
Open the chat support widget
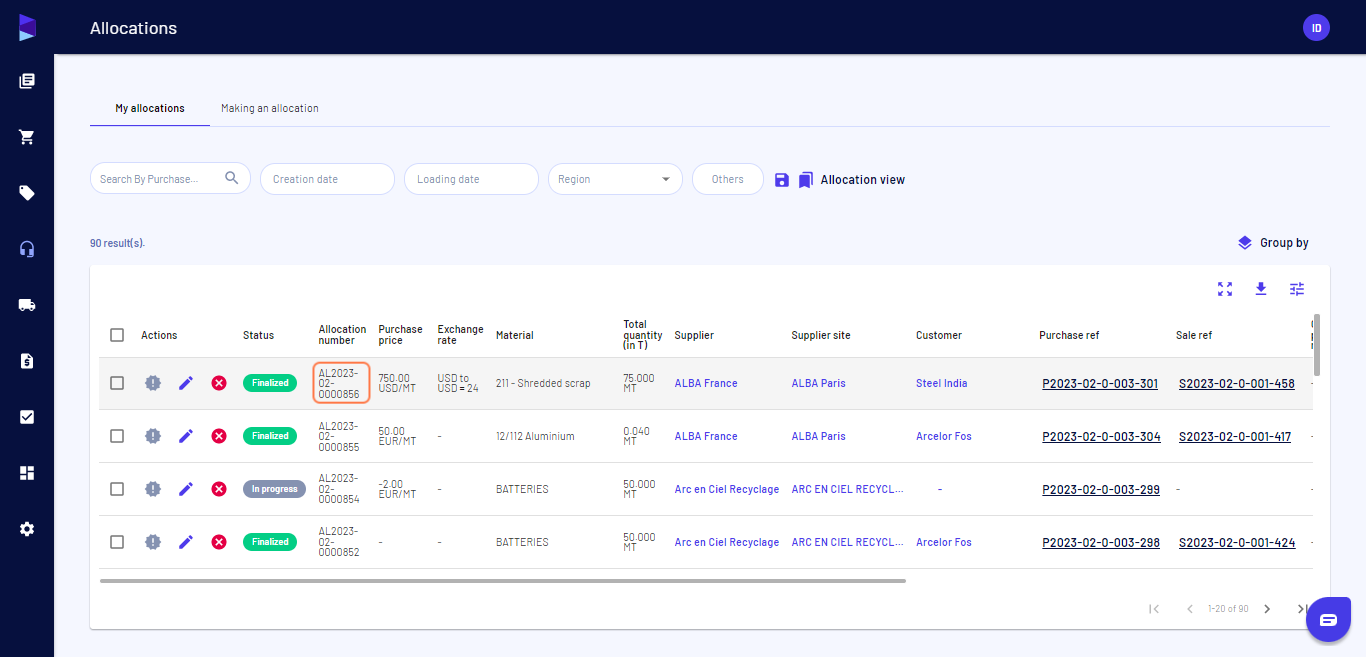(1328, 620)
